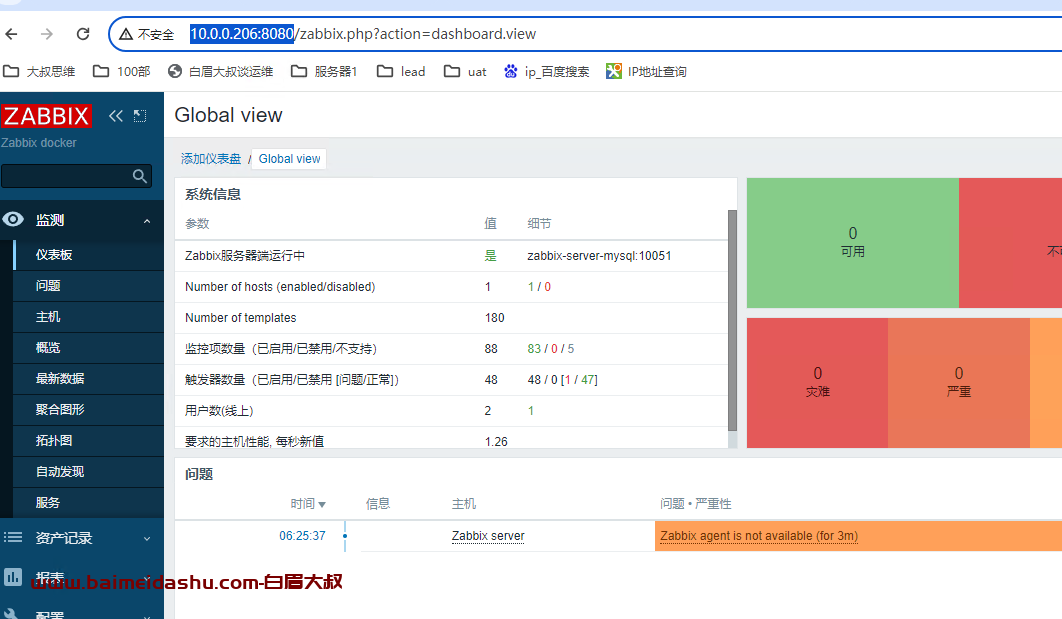Click the browser forward arrow
This screenshot has height=619, width=1062.
tap(47, 34)
